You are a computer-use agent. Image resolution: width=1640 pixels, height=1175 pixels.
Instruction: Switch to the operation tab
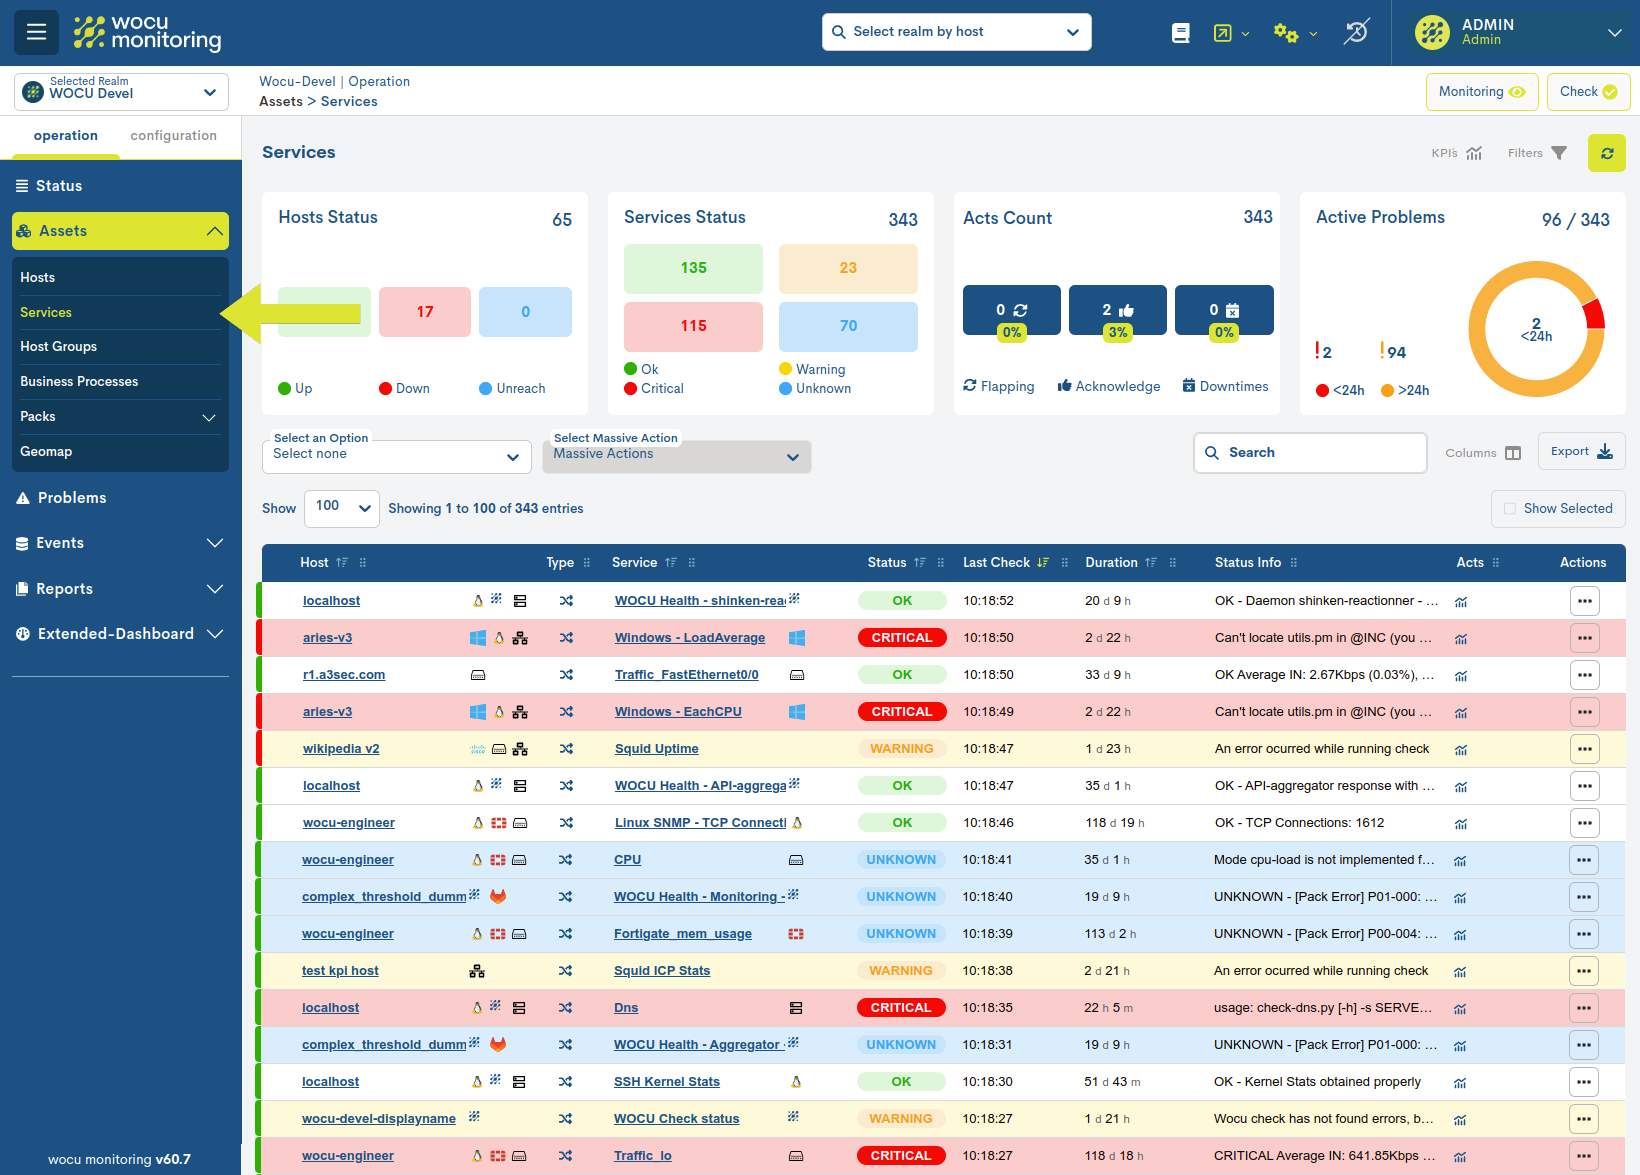pyautogui.click(x=66, y=136)
